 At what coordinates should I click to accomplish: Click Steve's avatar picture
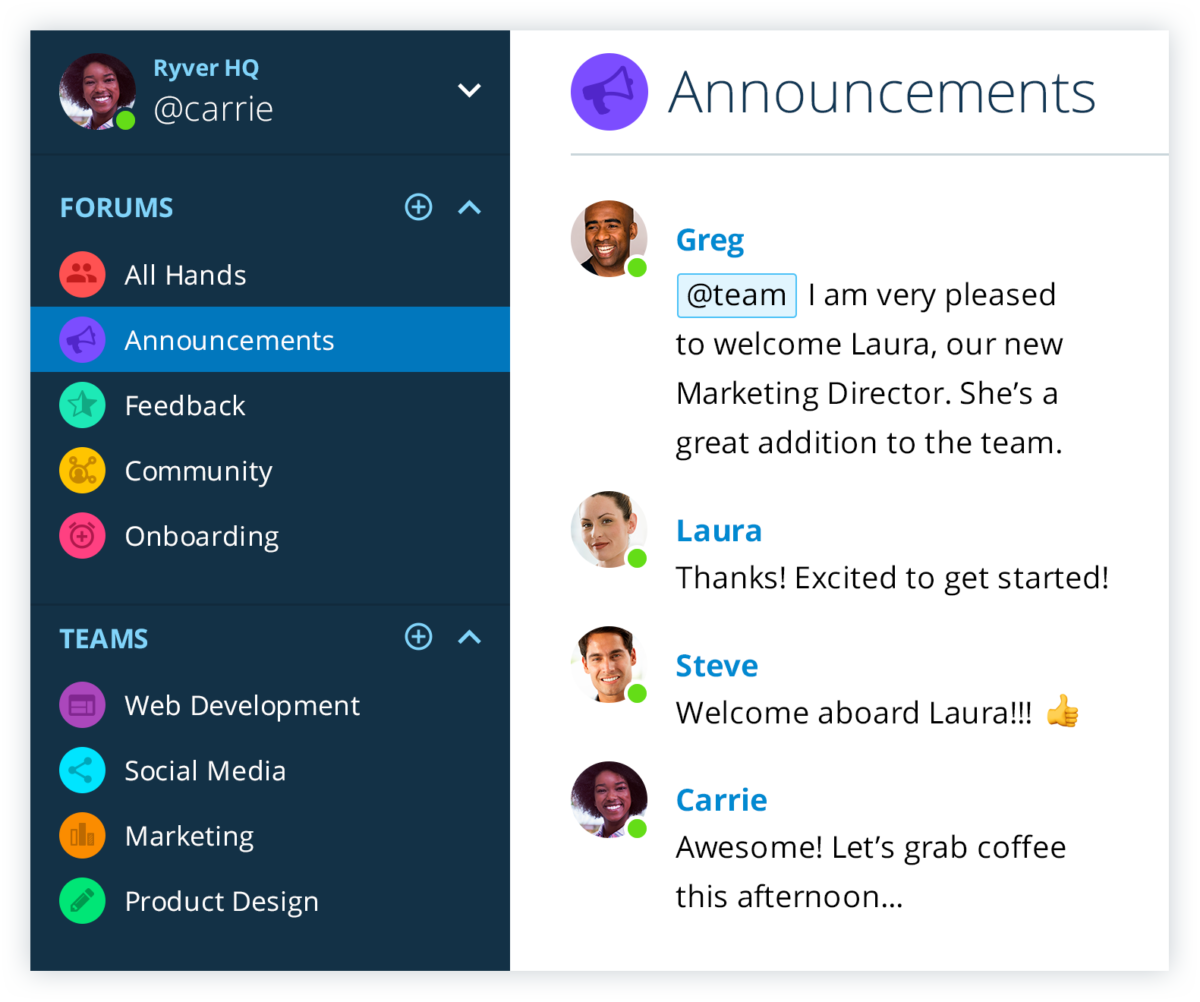tap(608, 664)
